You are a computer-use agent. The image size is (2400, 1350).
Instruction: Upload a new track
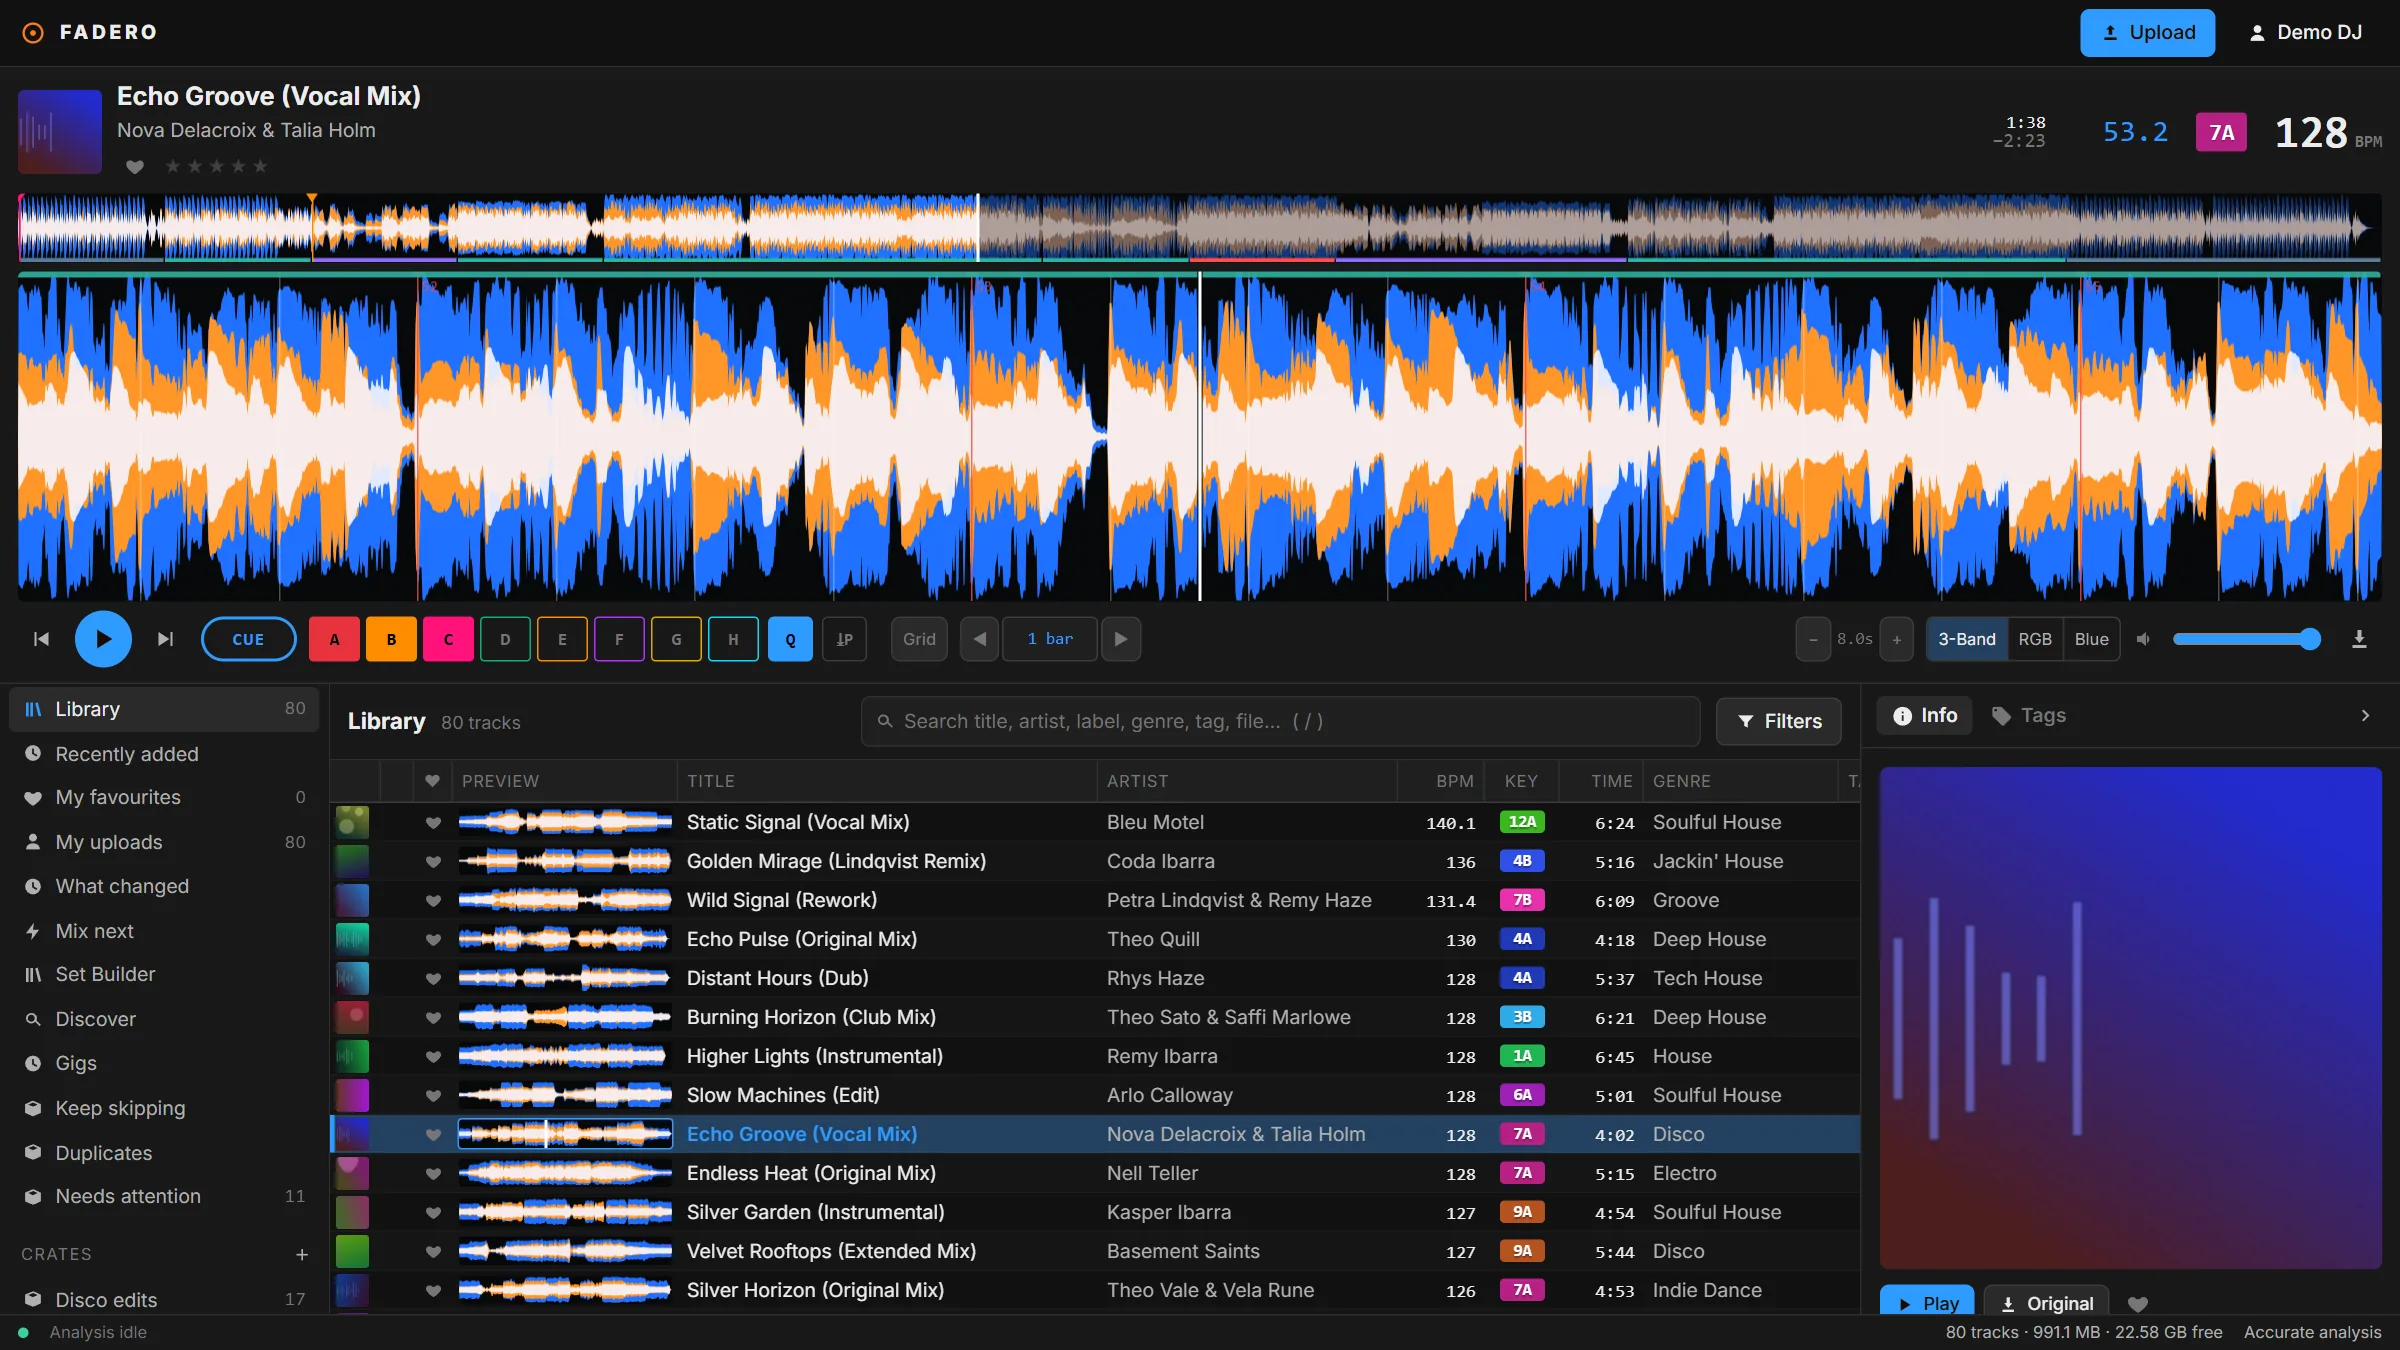tap(2147, 33)
